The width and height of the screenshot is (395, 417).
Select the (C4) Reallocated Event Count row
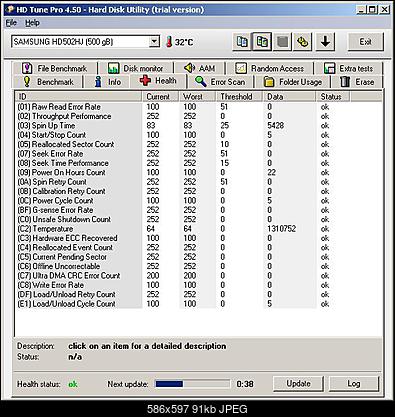click(199, 247)
